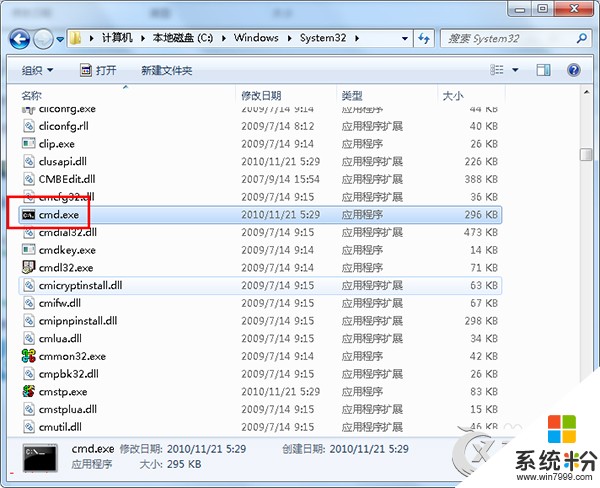600x488 pixels.
Task: Select the cmdkey.exe file icon
Action: (28, 250)
